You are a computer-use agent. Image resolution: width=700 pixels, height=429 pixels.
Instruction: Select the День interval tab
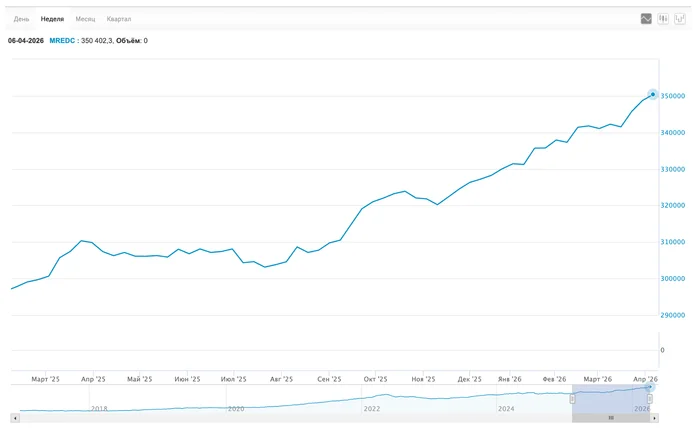point(21,19)
